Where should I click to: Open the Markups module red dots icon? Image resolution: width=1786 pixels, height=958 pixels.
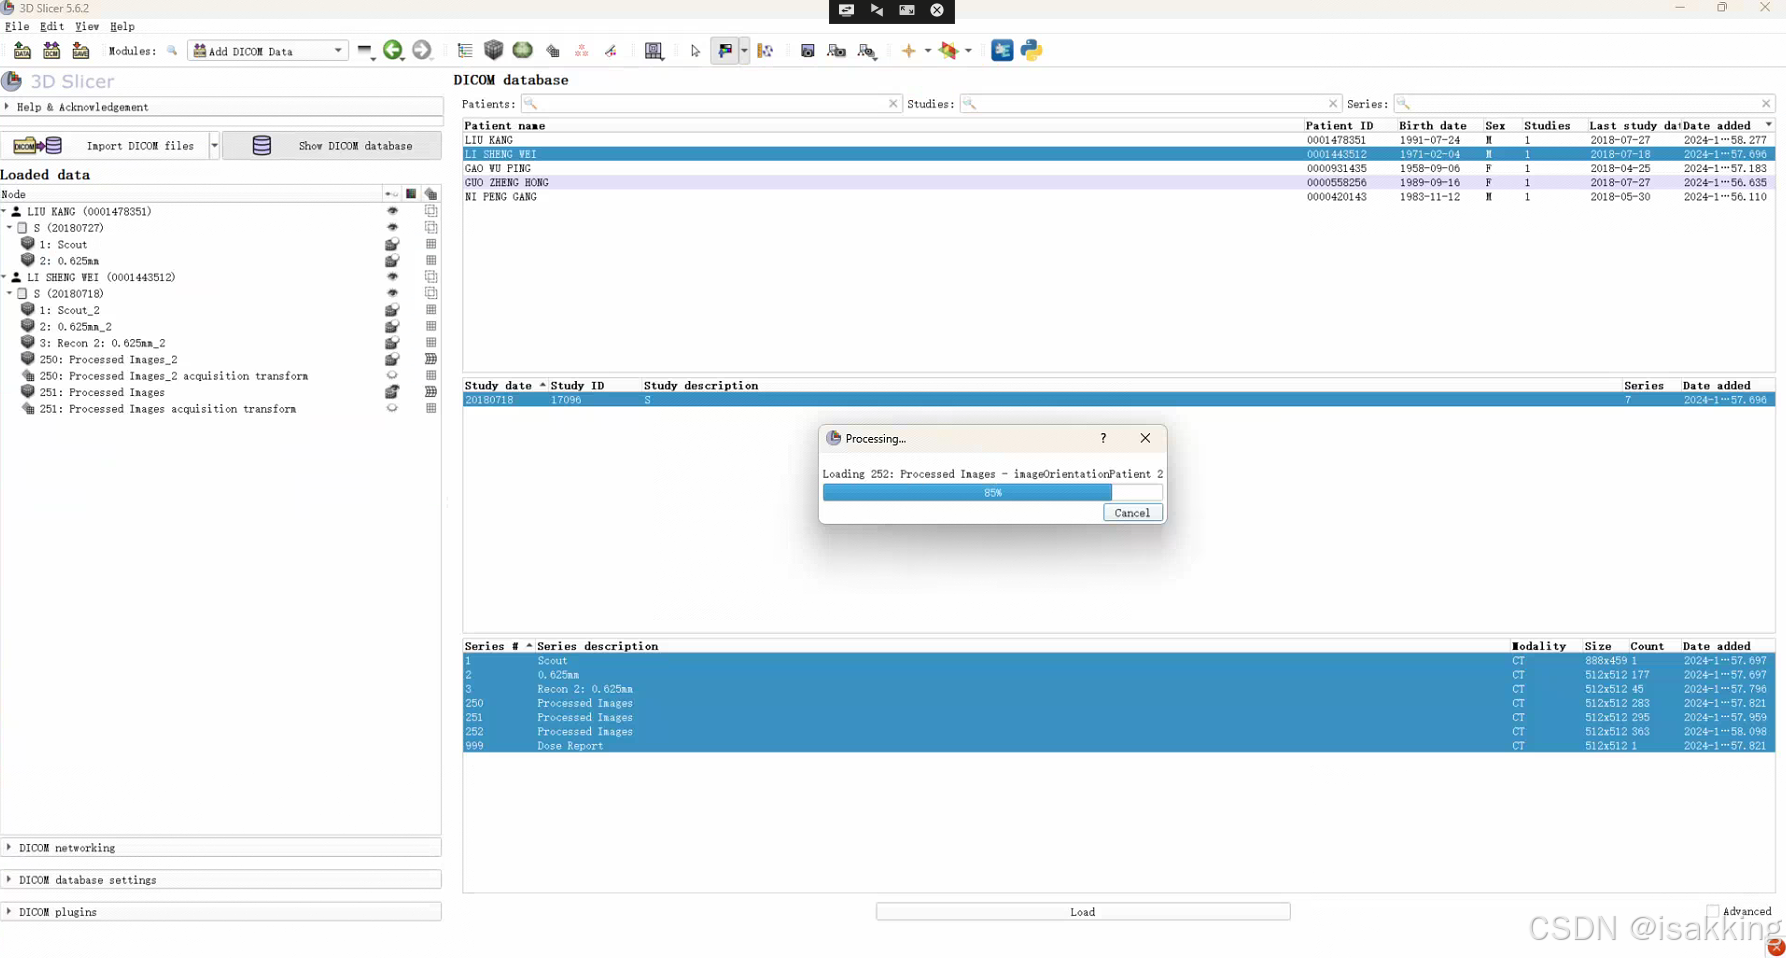(x=581, y=50)
